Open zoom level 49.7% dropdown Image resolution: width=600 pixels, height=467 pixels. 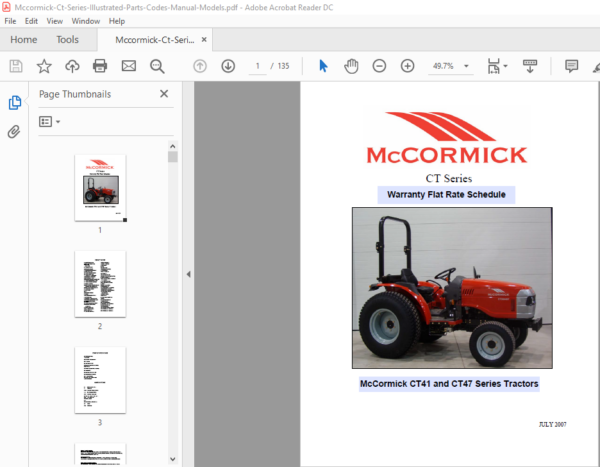coord(466,66)
